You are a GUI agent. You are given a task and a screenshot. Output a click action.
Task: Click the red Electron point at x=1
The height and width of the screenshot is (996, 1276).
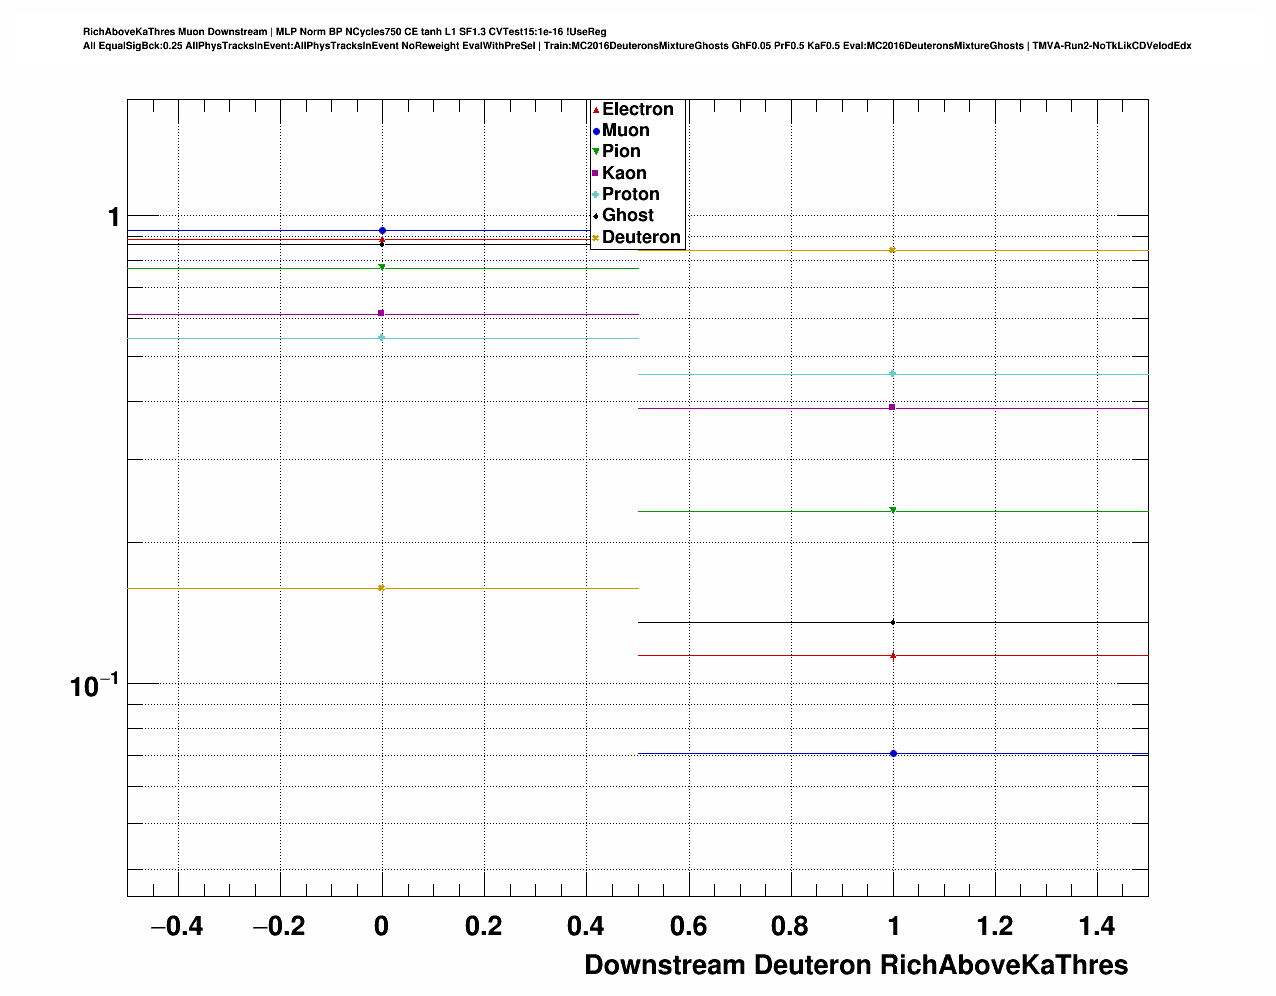[892, 656]
